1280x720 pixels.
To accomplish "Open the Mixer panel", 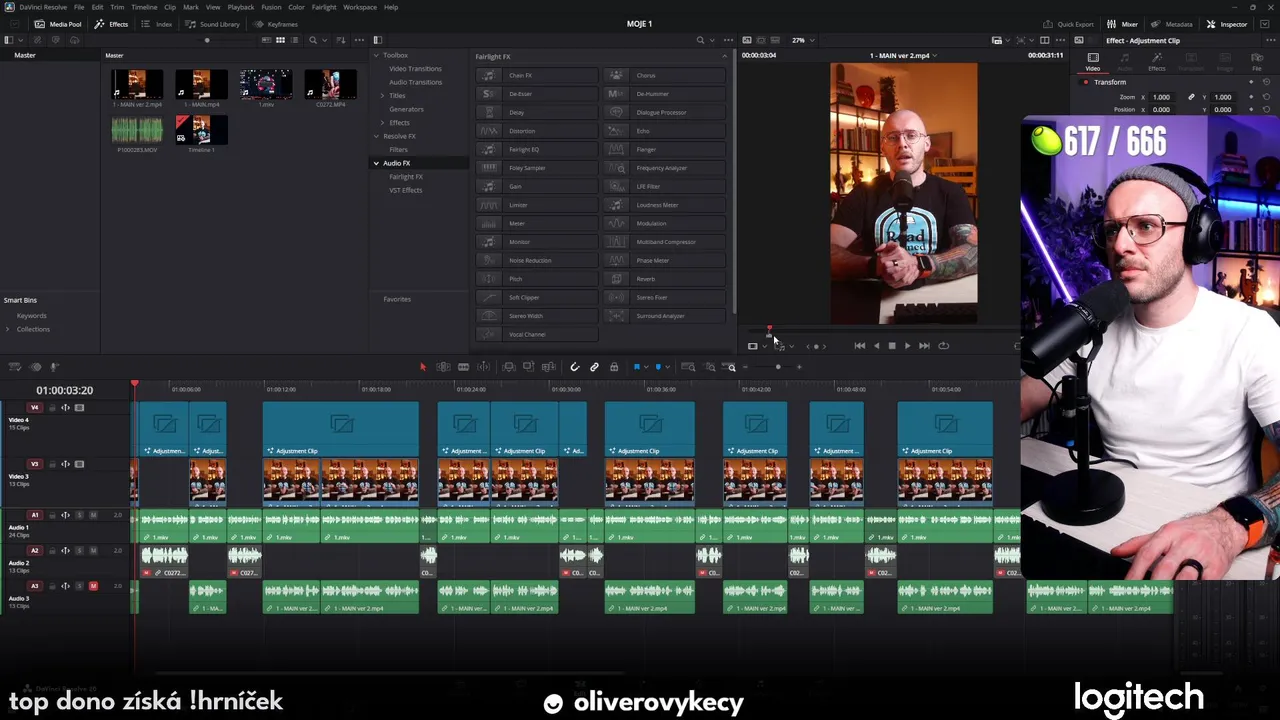I will click(x=1122, y=24).
